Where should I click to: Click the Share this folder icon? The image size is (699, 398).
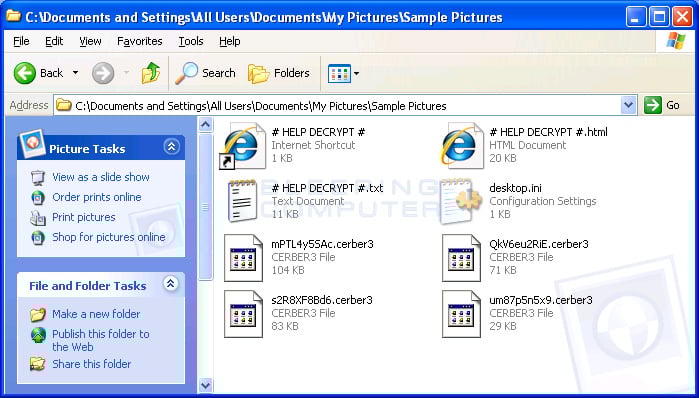pos(37,364)
